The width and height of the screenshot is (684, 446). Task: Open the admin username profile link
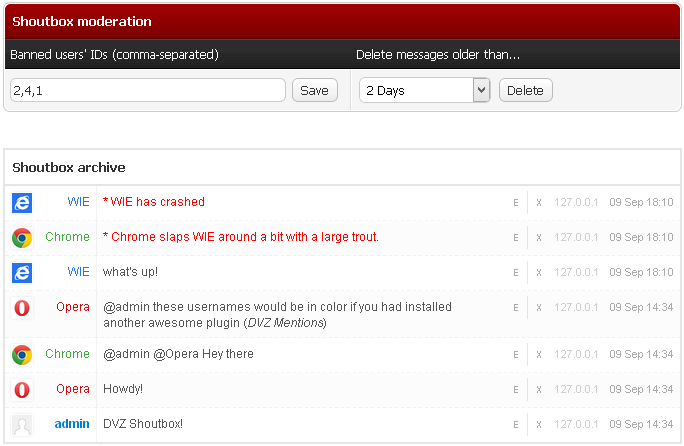coord(72,424)
